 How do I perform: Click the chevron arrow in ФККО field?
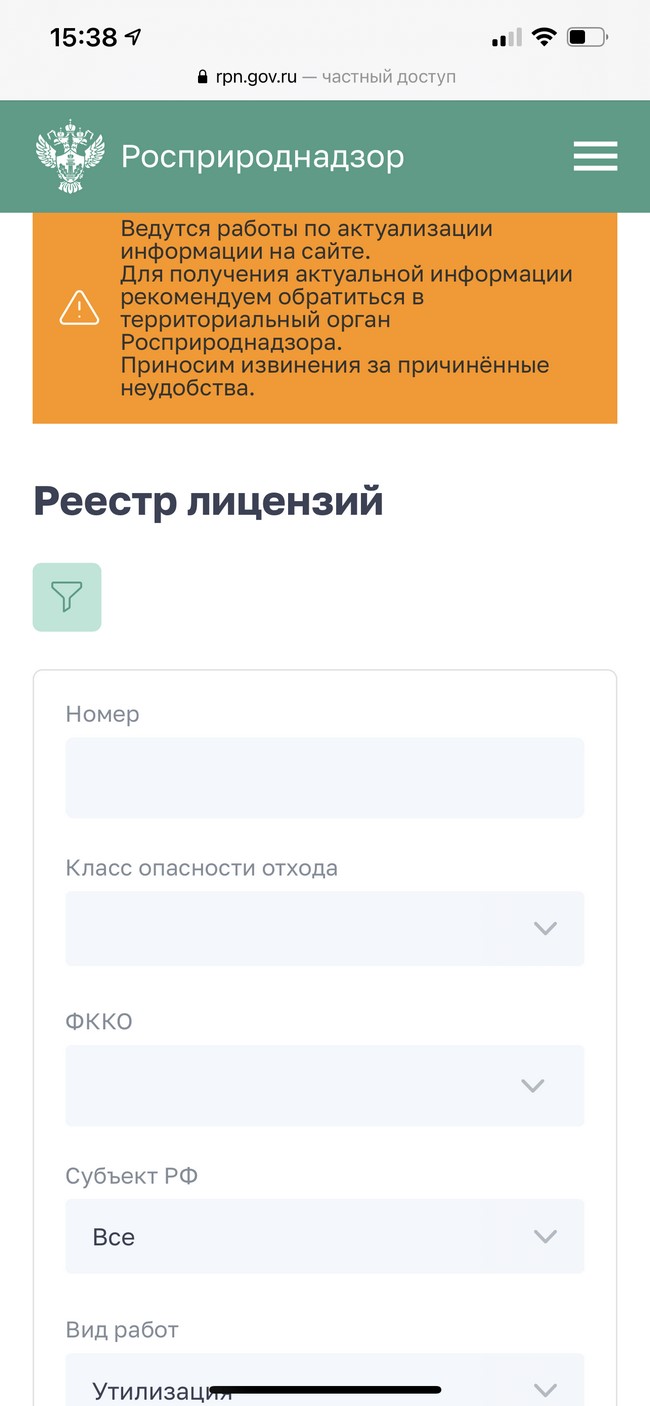[x=533, y=1085]
